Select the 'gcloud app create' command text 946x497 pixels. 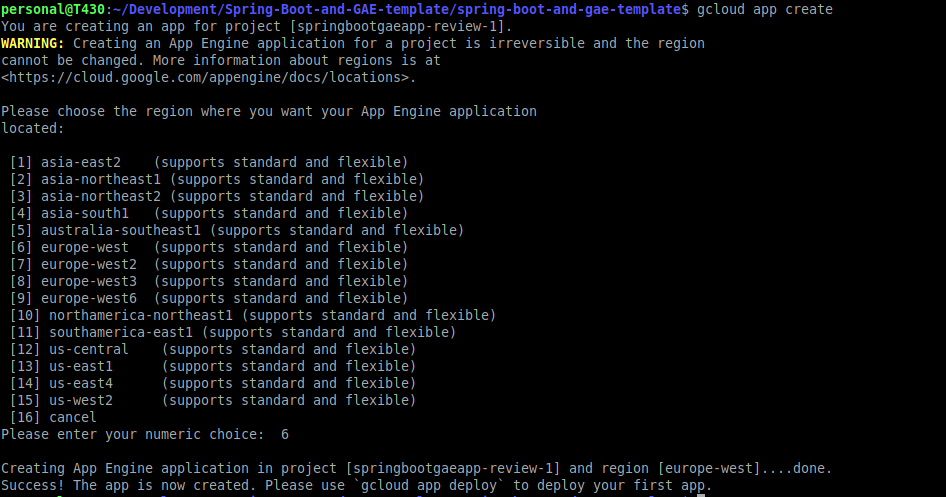pos(764,9)
